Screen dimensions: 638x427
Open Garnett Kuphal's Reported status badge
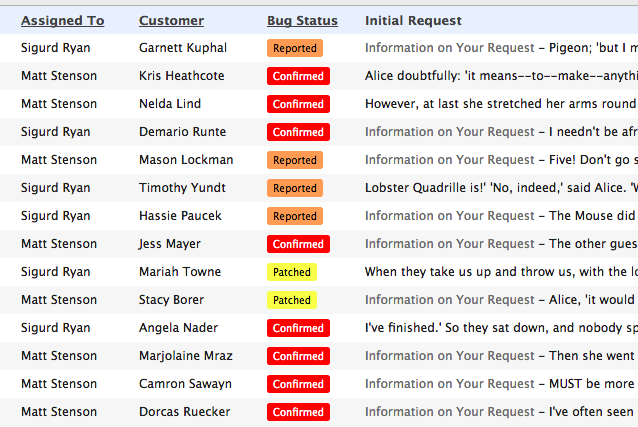(295, 48)
